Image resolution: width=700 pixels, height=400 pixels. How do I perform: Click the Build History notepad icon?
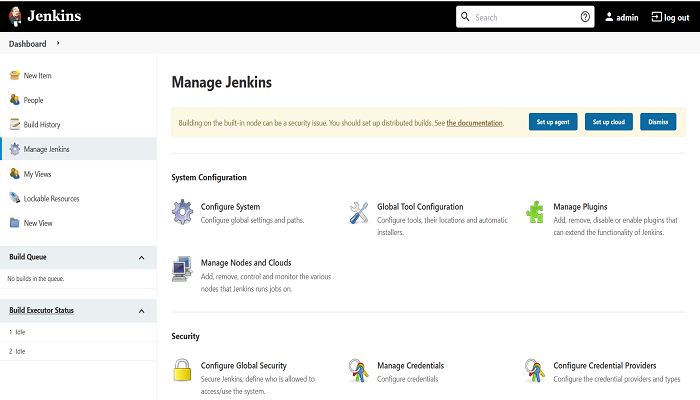point(15,124)
